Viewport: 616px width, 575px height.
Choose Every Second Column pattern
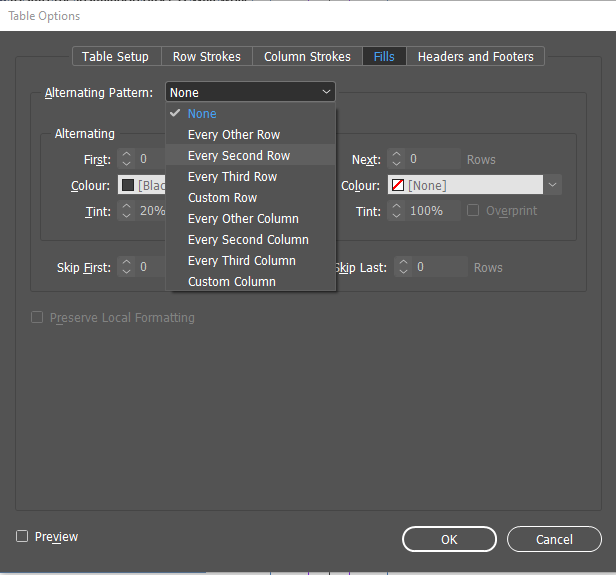pos(251,240)
